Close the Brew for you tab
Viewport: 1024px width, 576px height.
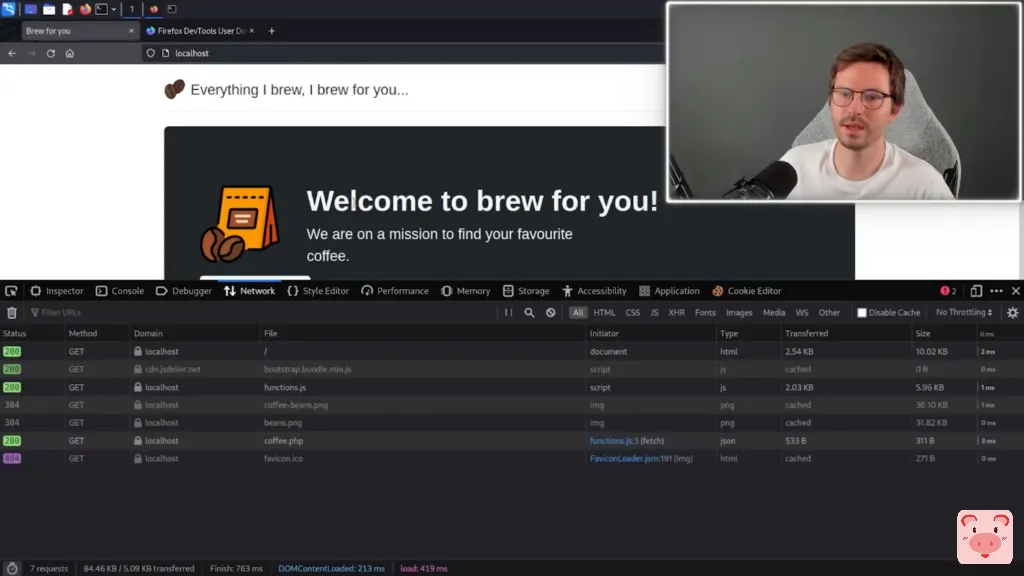click(131, 31)
